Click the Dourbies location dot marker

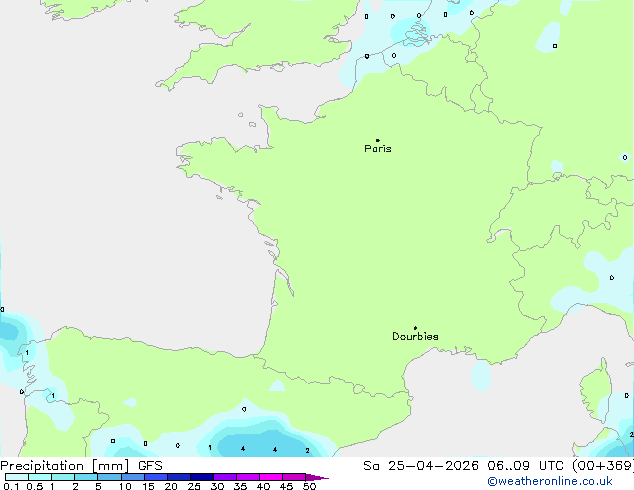[415, 328]
